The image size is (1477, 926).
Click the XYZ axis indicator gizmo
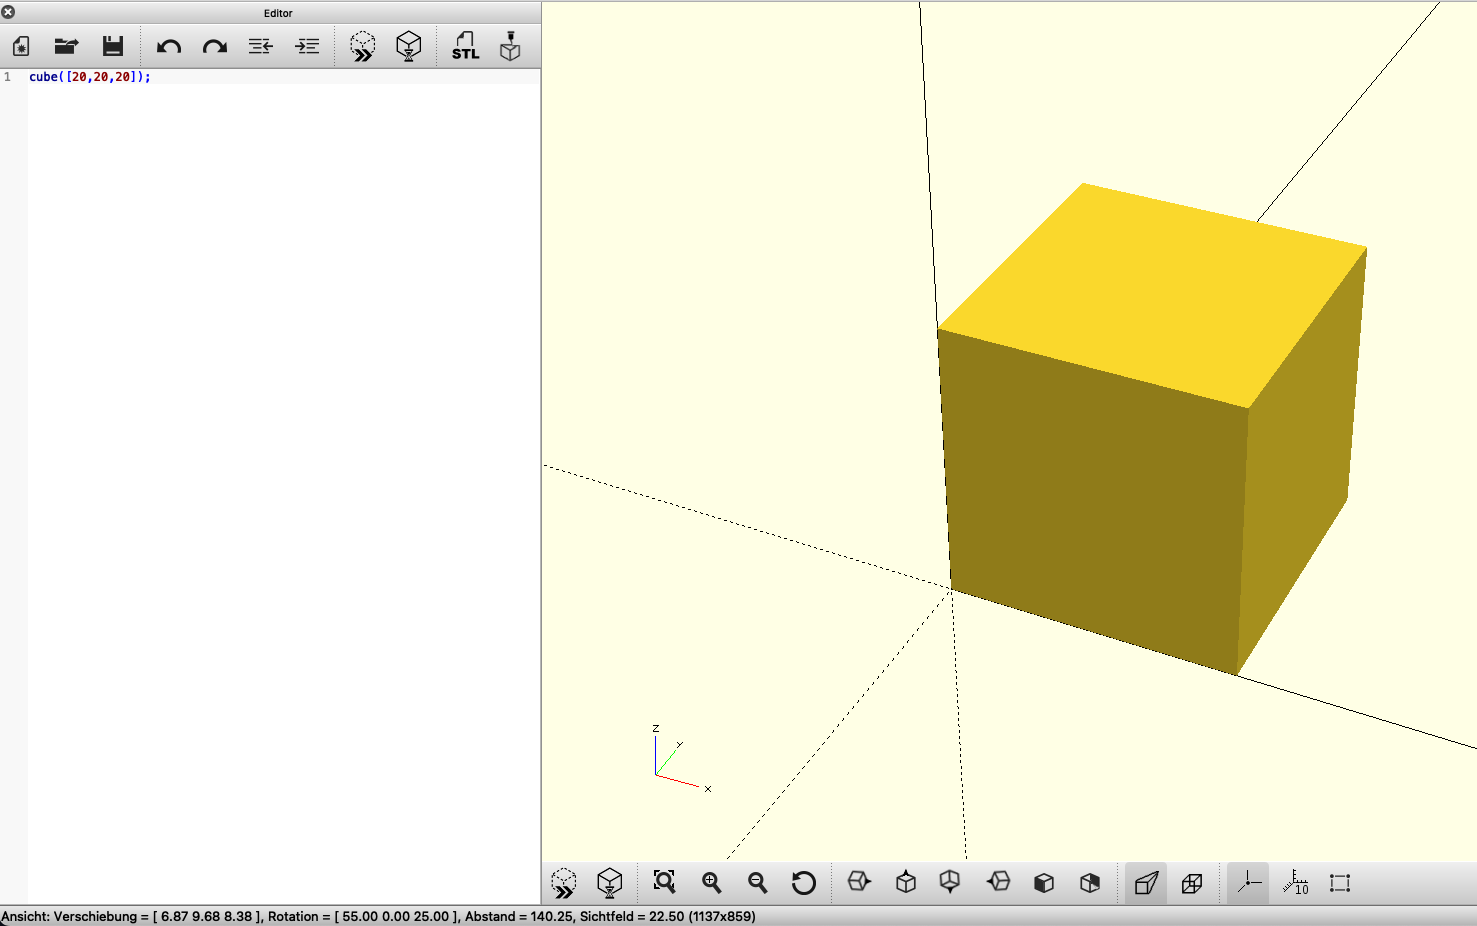pos(681,759)
